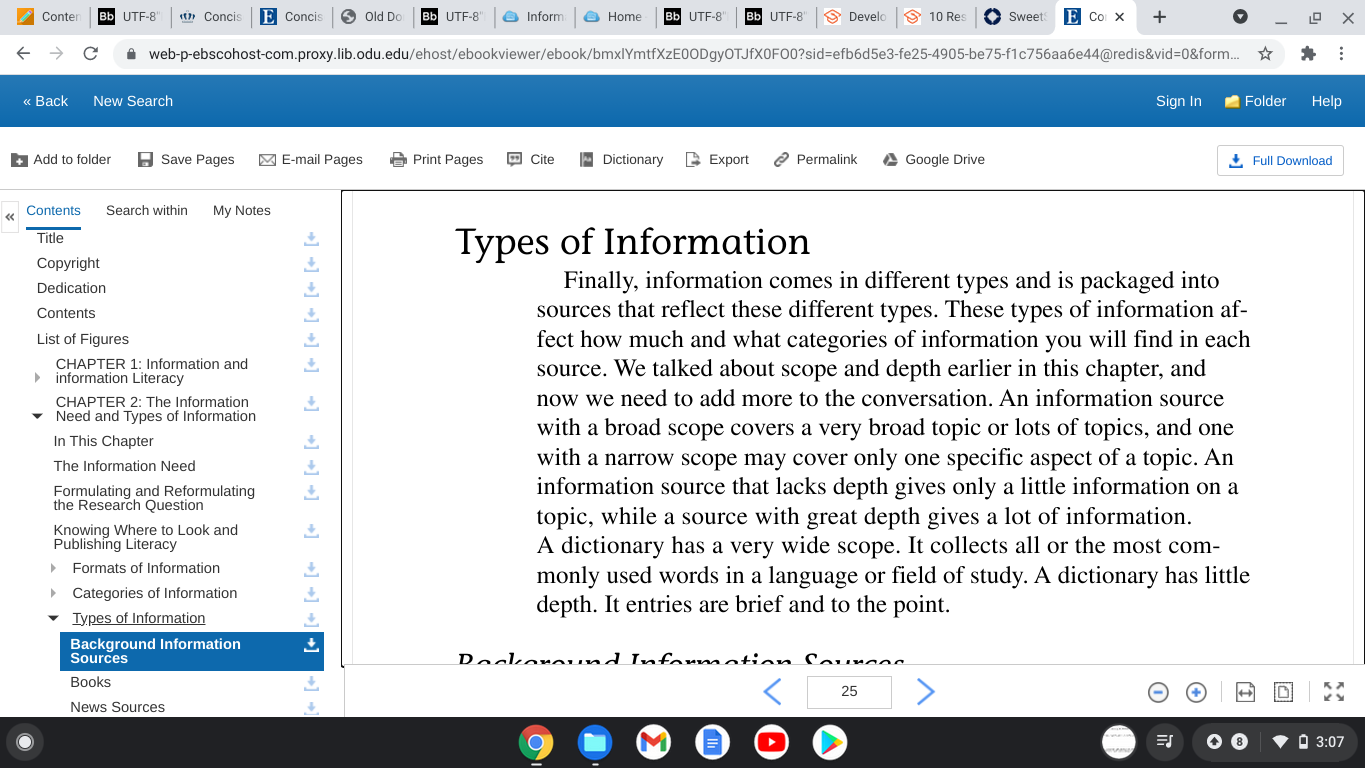This screenshot has height=768, width=1365.
Task: Open the 'Sweet' browser tab
Action: pyautogui.click(x=1015, y=17)
